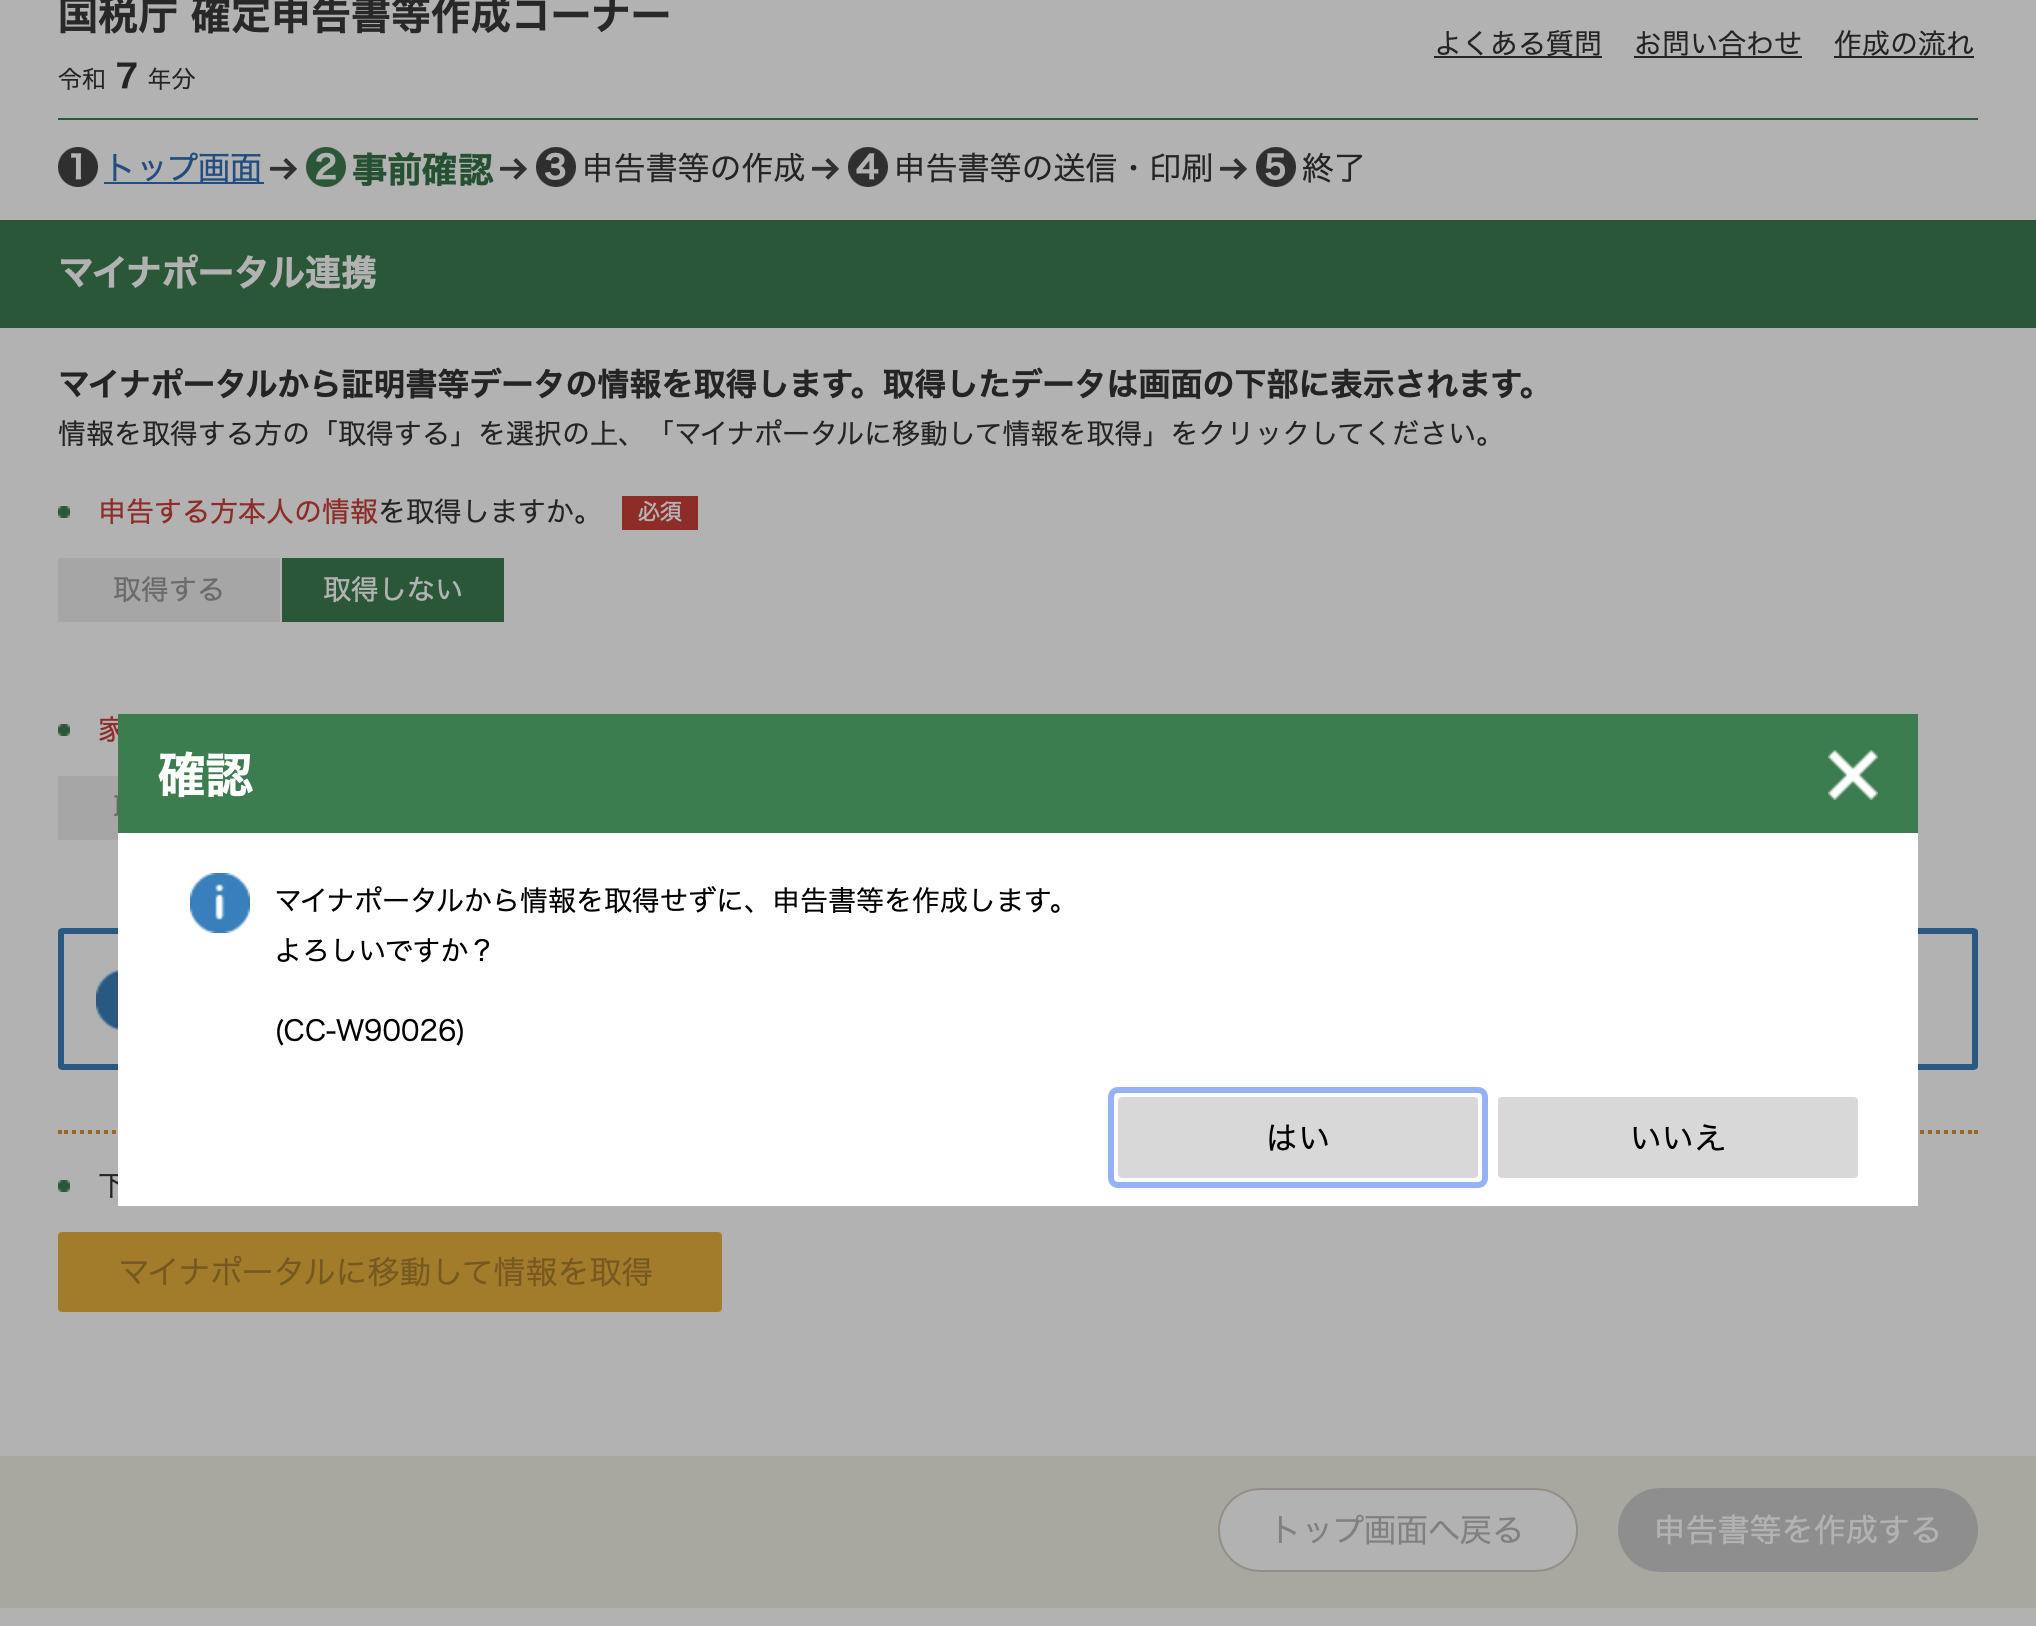Screen dimensions: 2036x1626
Task: Select the 取得しない toggle option
Action: [x=392, y=590]
